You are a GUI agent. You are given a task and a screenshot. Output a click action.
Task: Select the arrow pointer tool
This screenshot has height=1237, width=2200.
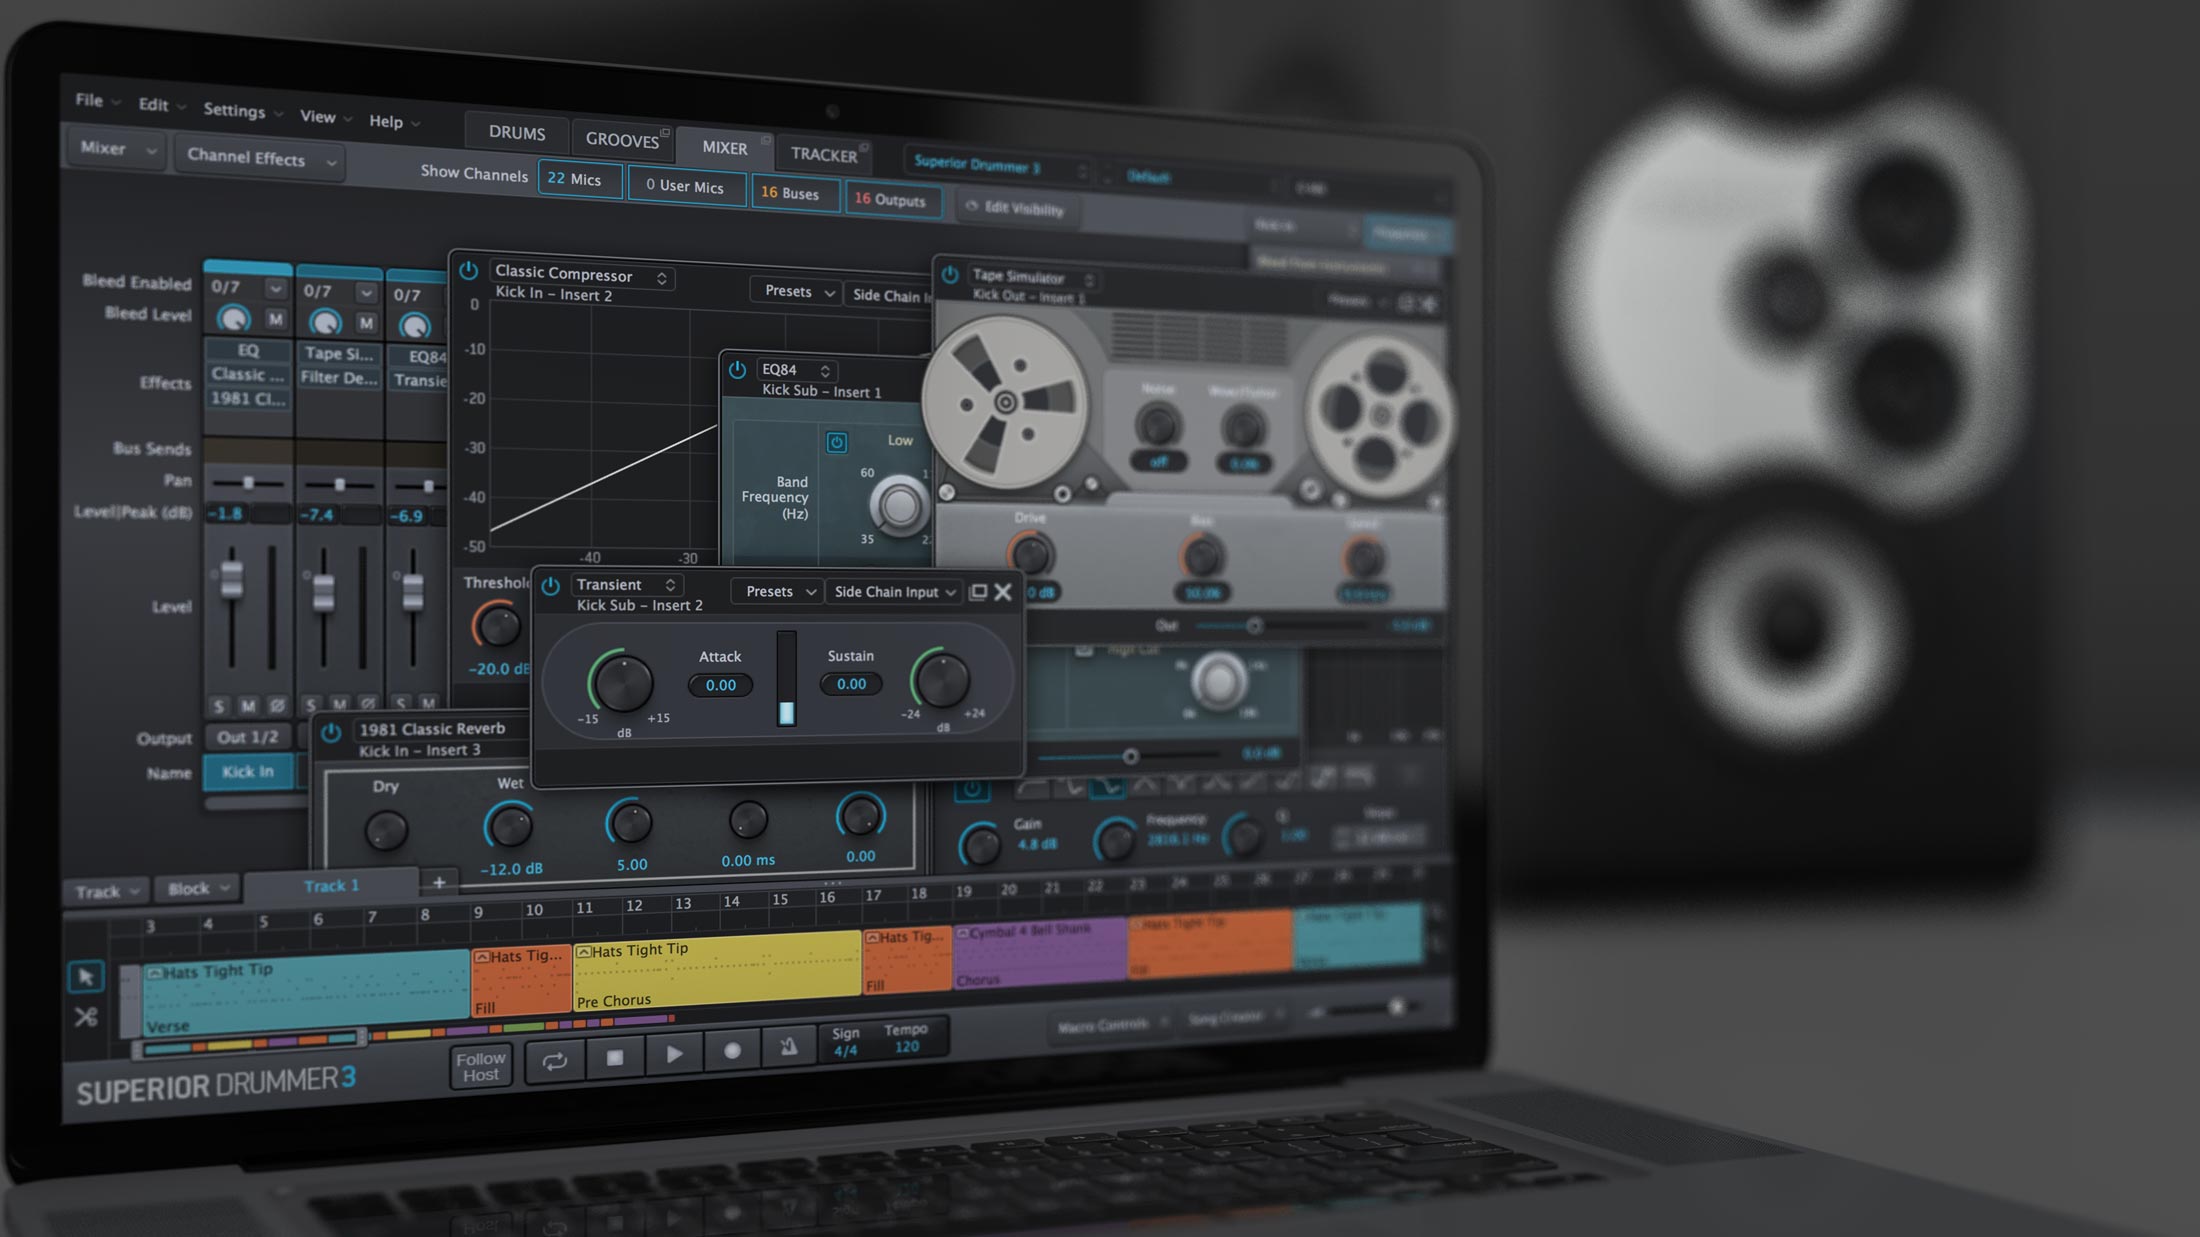click(x=86, y=977)
